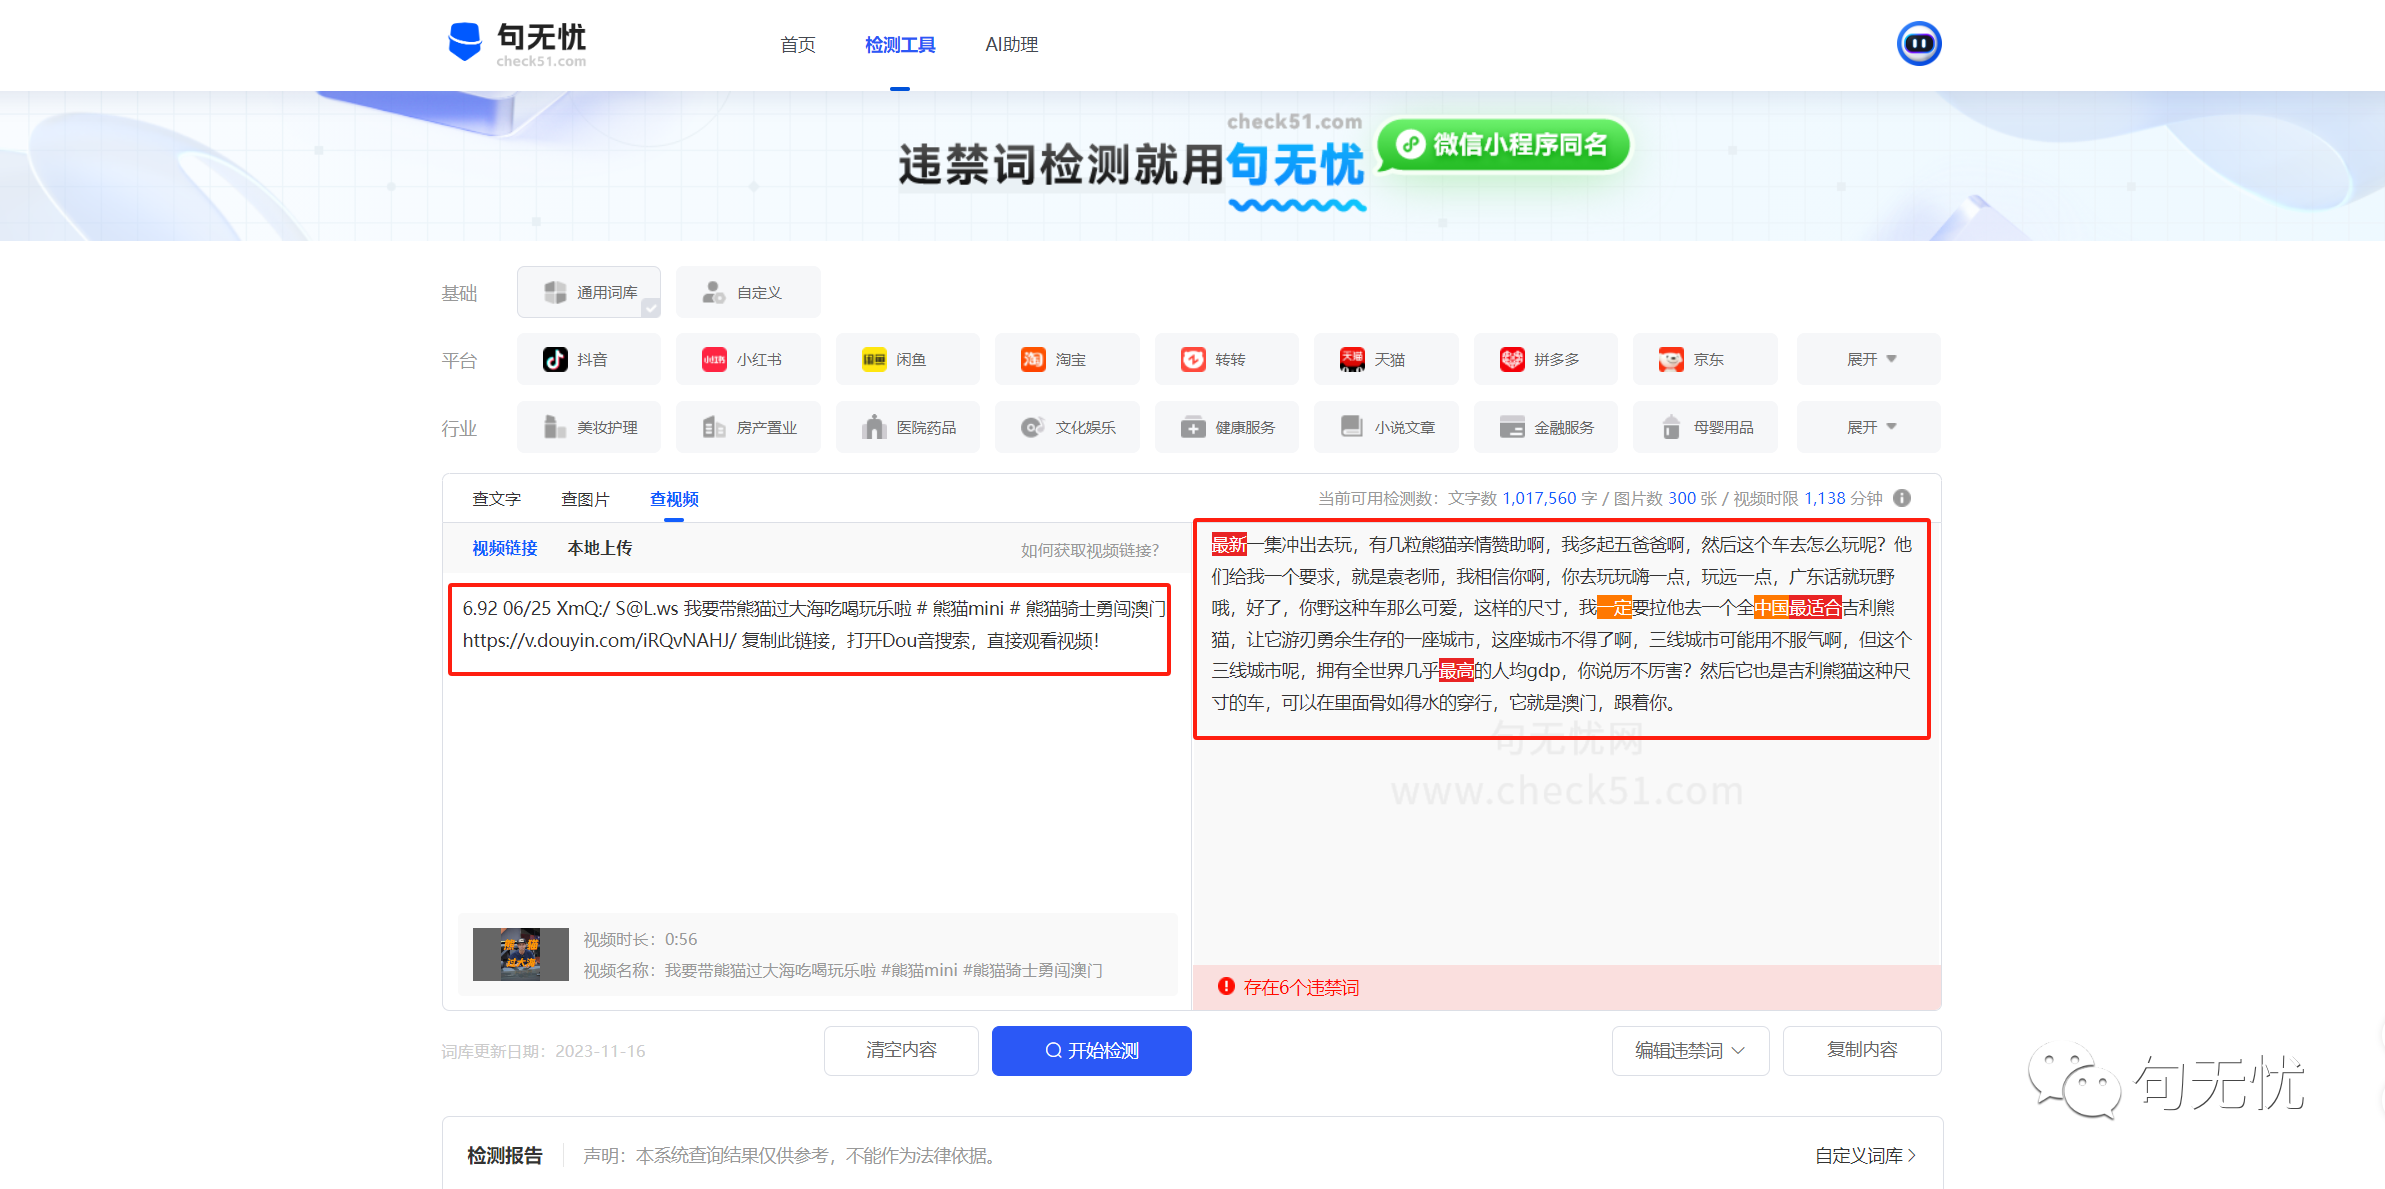Click the 小红书 platform icon
This screenshot has height=1189, width=2385.
coord(714,360)
